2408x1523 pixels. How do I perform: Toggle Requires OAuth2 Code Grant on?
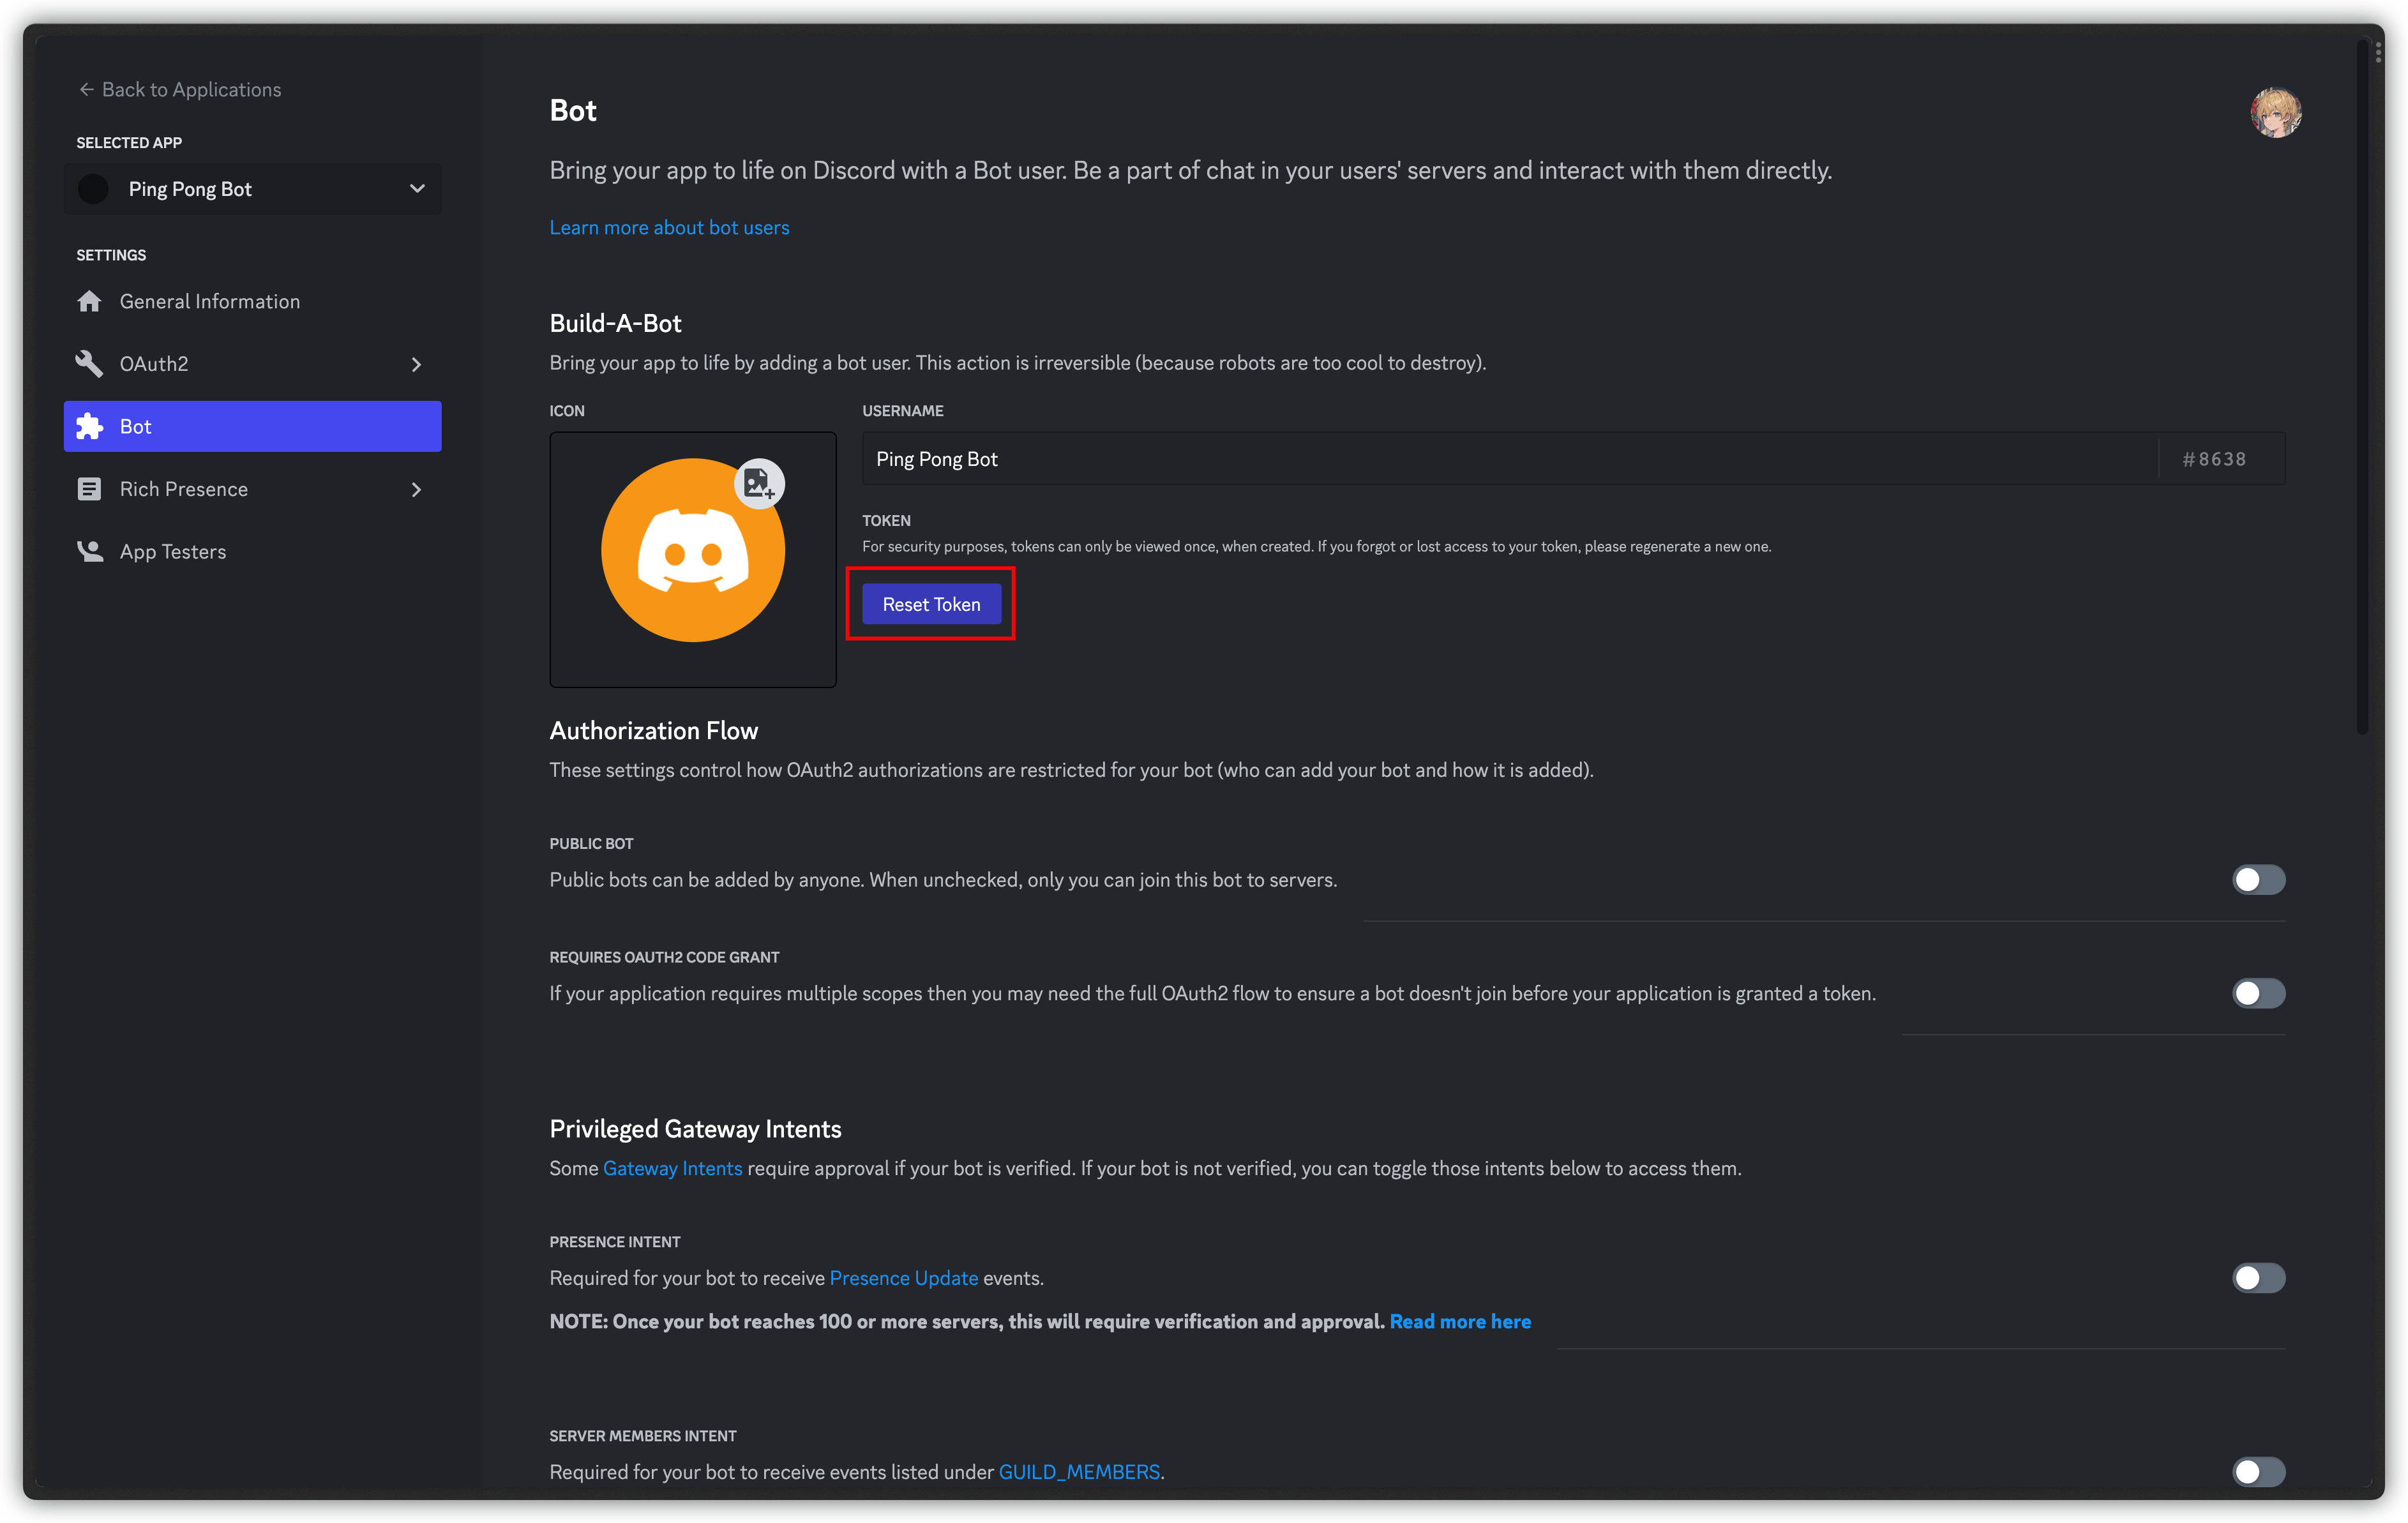point(2259,993)
